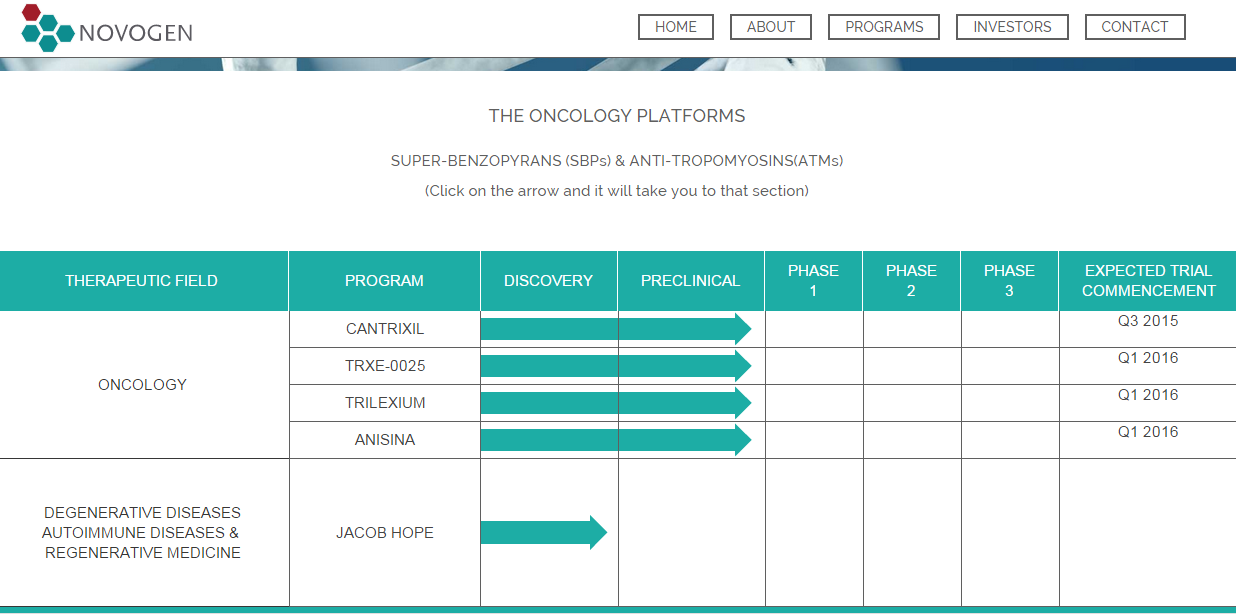Click the SUPER-BENZOPYRANS & ANTI-TROPOMYOSINS subtitle
Image resolution: width=1236 pixels, height=614 pixels.
(x=617, y=161)
